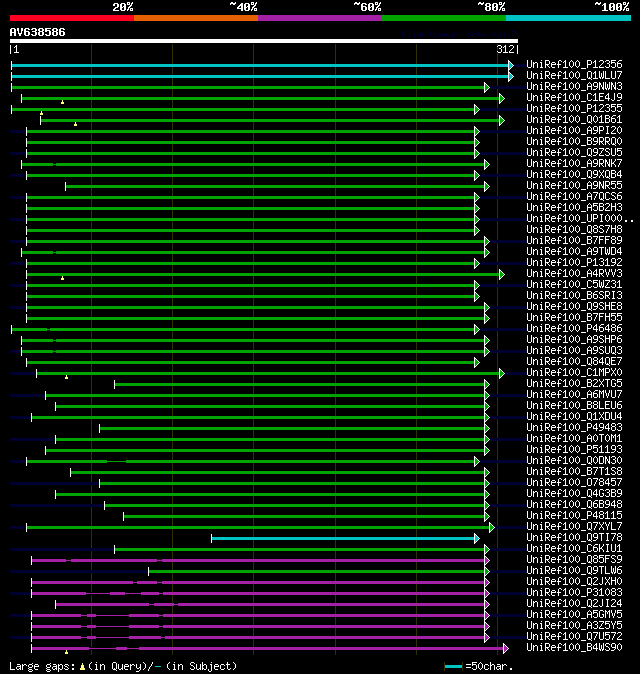
Task: Click the yellow gap marker under C1E4J9
Action: point(62,102)
